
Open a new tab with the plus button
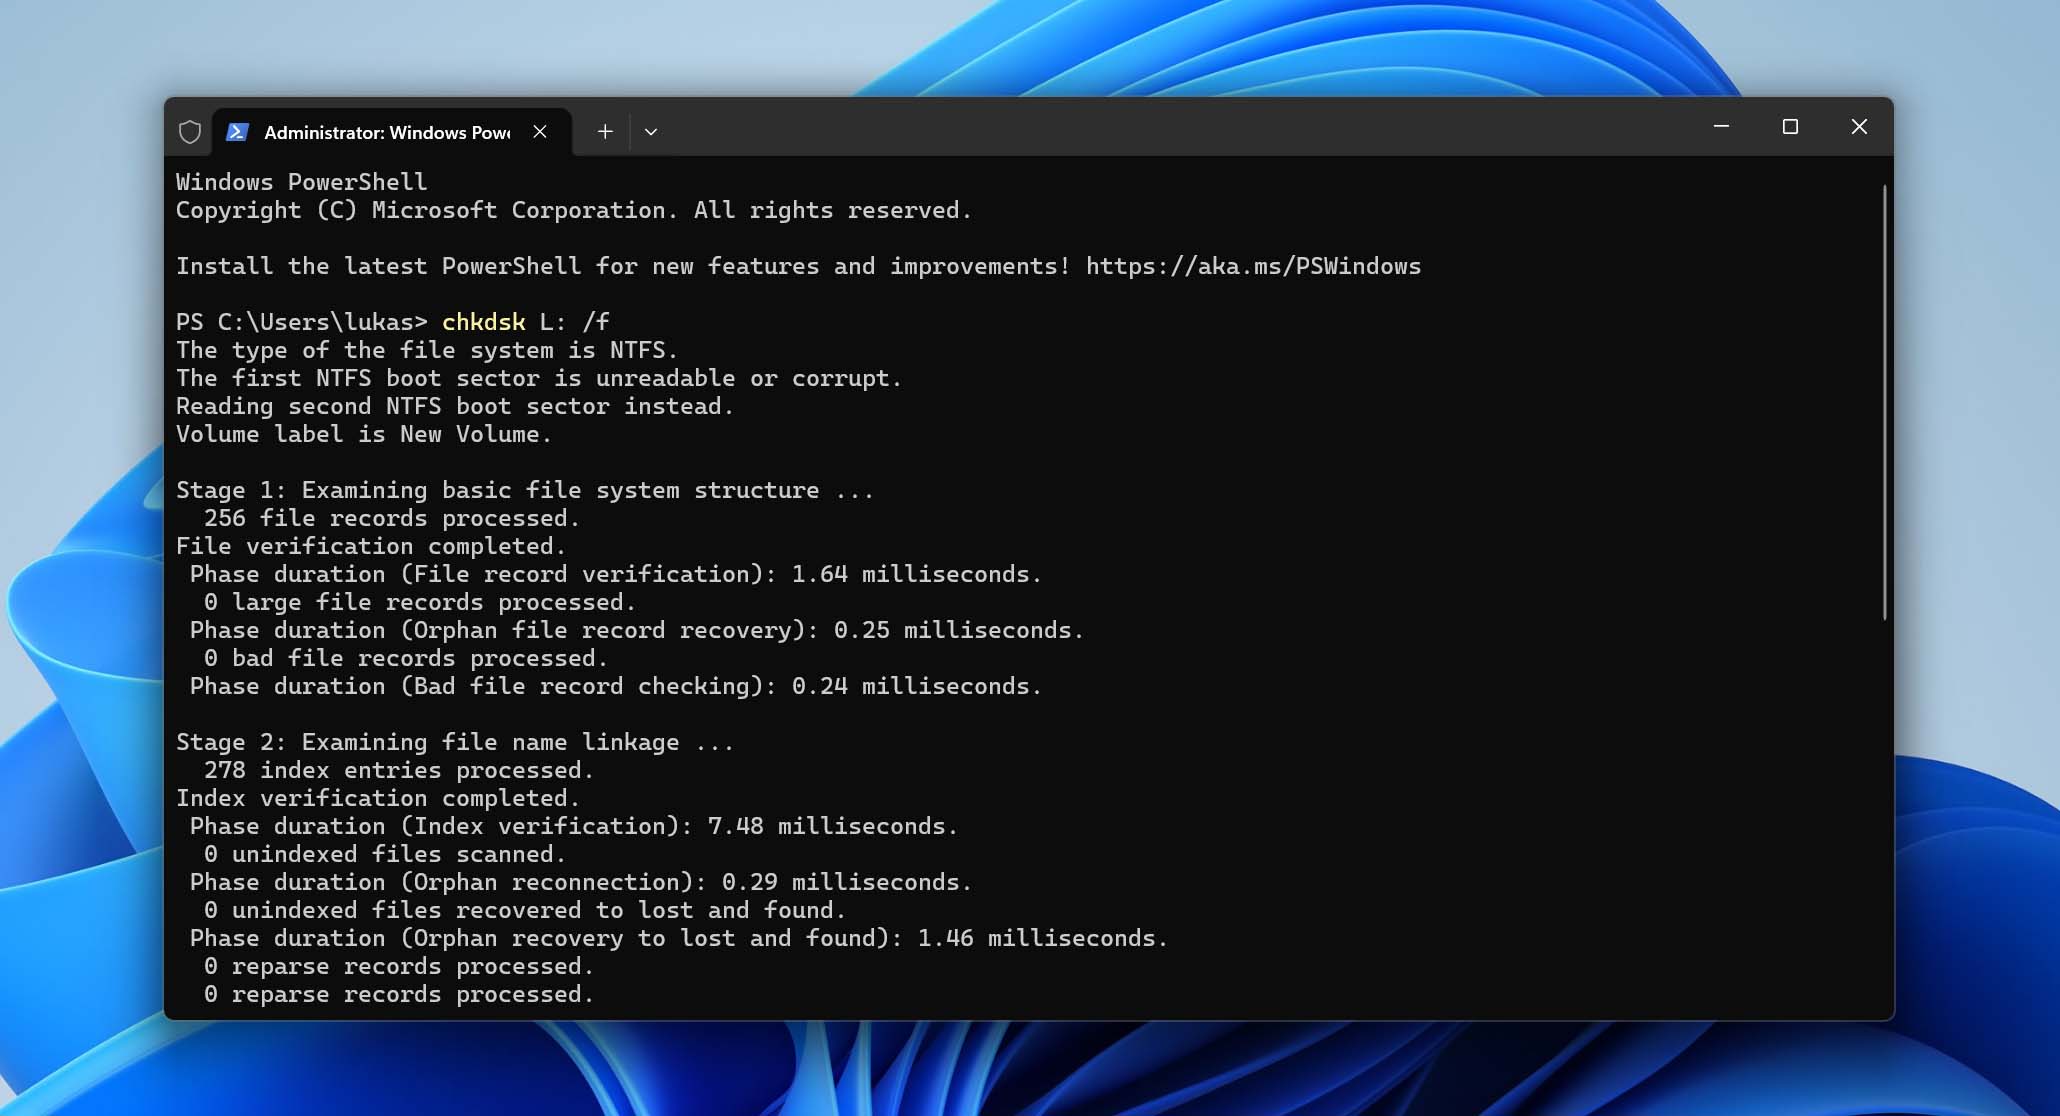pos(605,132)
